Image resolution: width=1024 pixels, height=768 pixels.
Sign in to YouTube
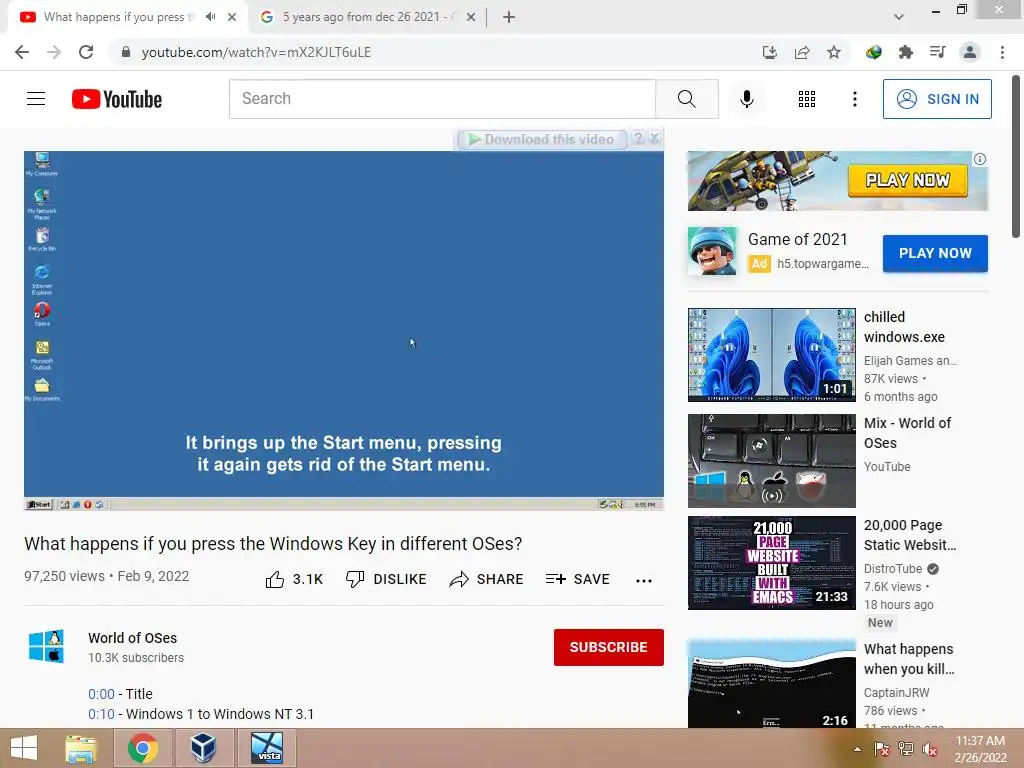(x=936, y=99)
